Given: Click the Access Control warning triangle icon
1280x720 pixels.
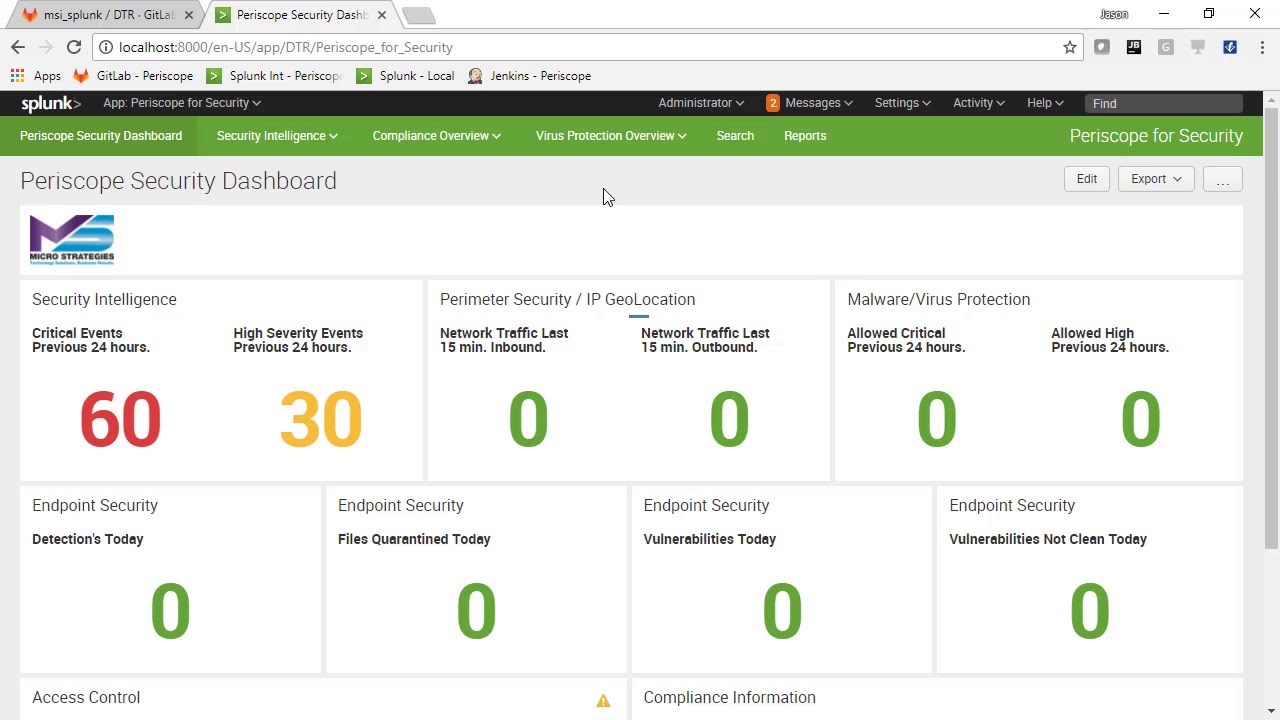Looking at the screenshot, I should coord(603,701).
